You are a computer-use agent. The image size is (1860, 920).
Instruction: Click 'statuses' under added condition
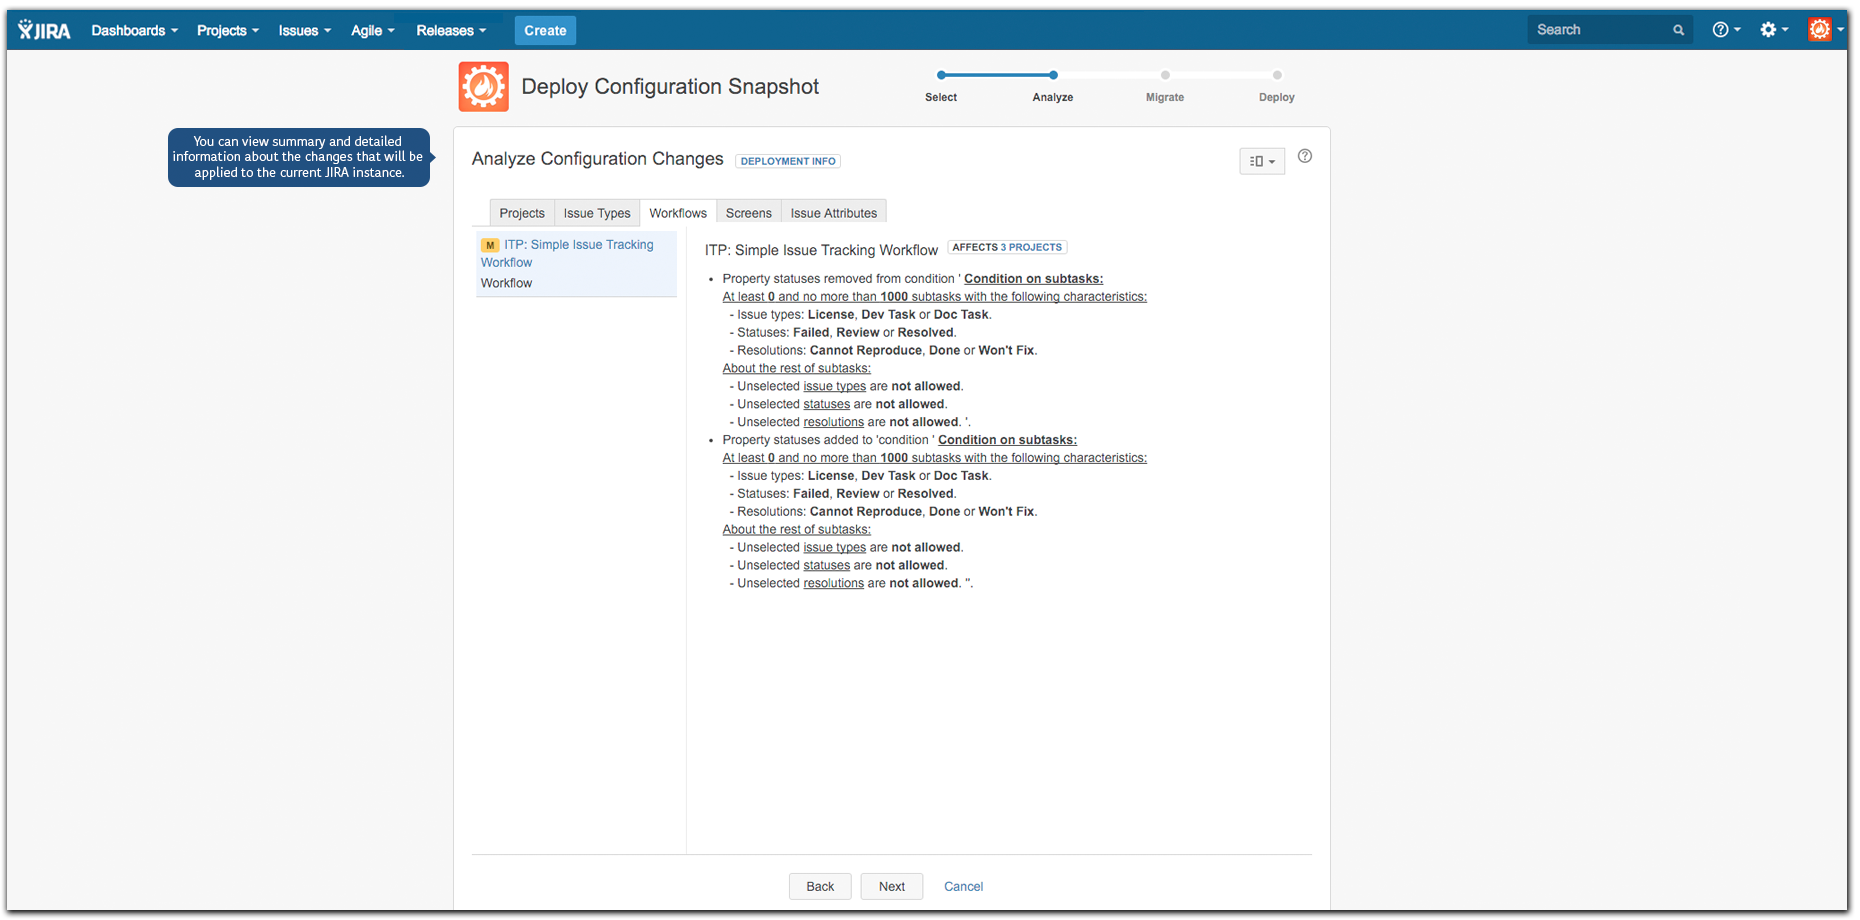click(827, 565)
